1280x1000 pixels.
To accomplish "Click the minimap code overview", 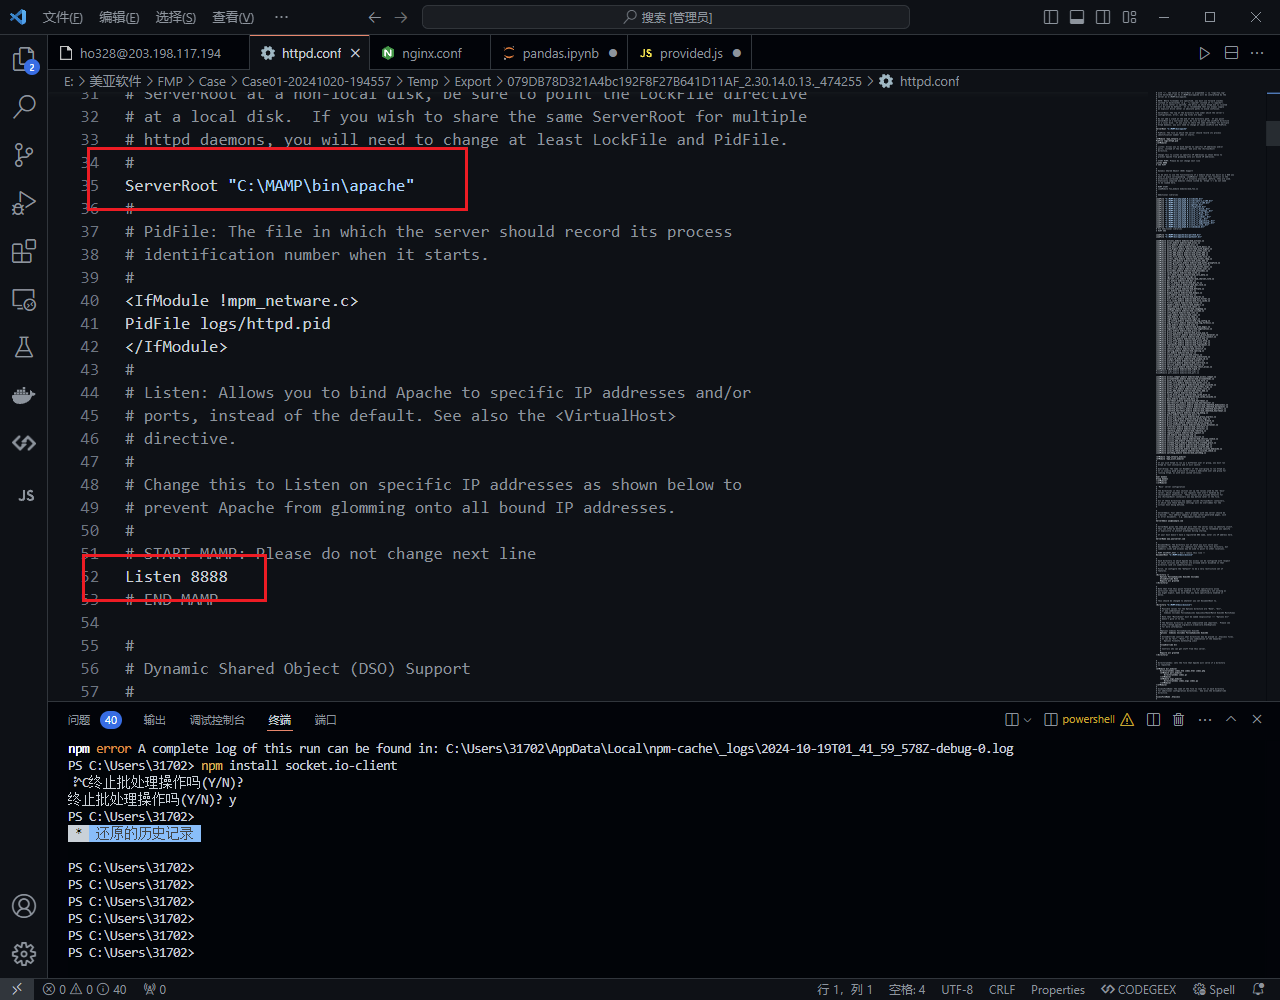I will coord(1208,395).
